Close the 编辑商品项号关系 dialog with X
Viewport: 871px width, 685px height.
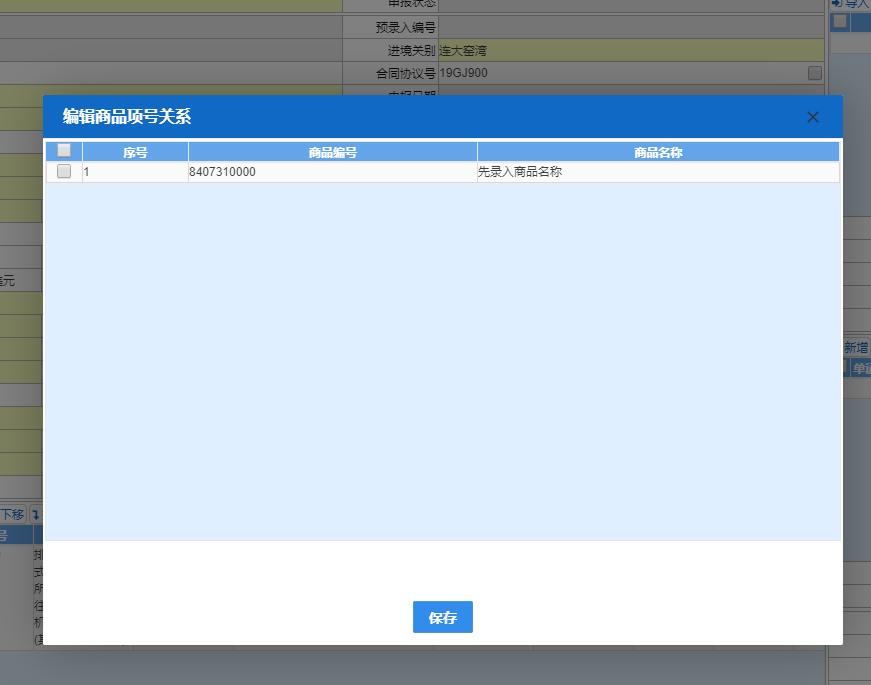pyautogui.click(x=812, y=116)
